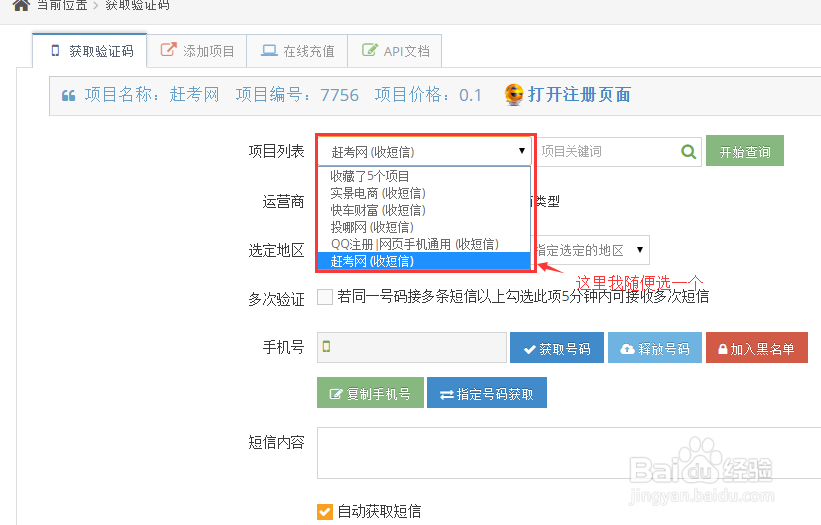Image resolution: width=821 pixels, height=525 pixels.
Task: Select highlighted 赶考网 (收短信) option
Action: click(424, 261)
